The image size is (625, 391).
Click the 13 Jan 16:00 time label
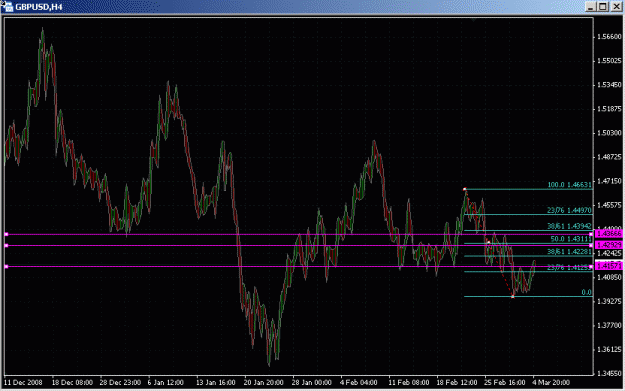point(216,383)
